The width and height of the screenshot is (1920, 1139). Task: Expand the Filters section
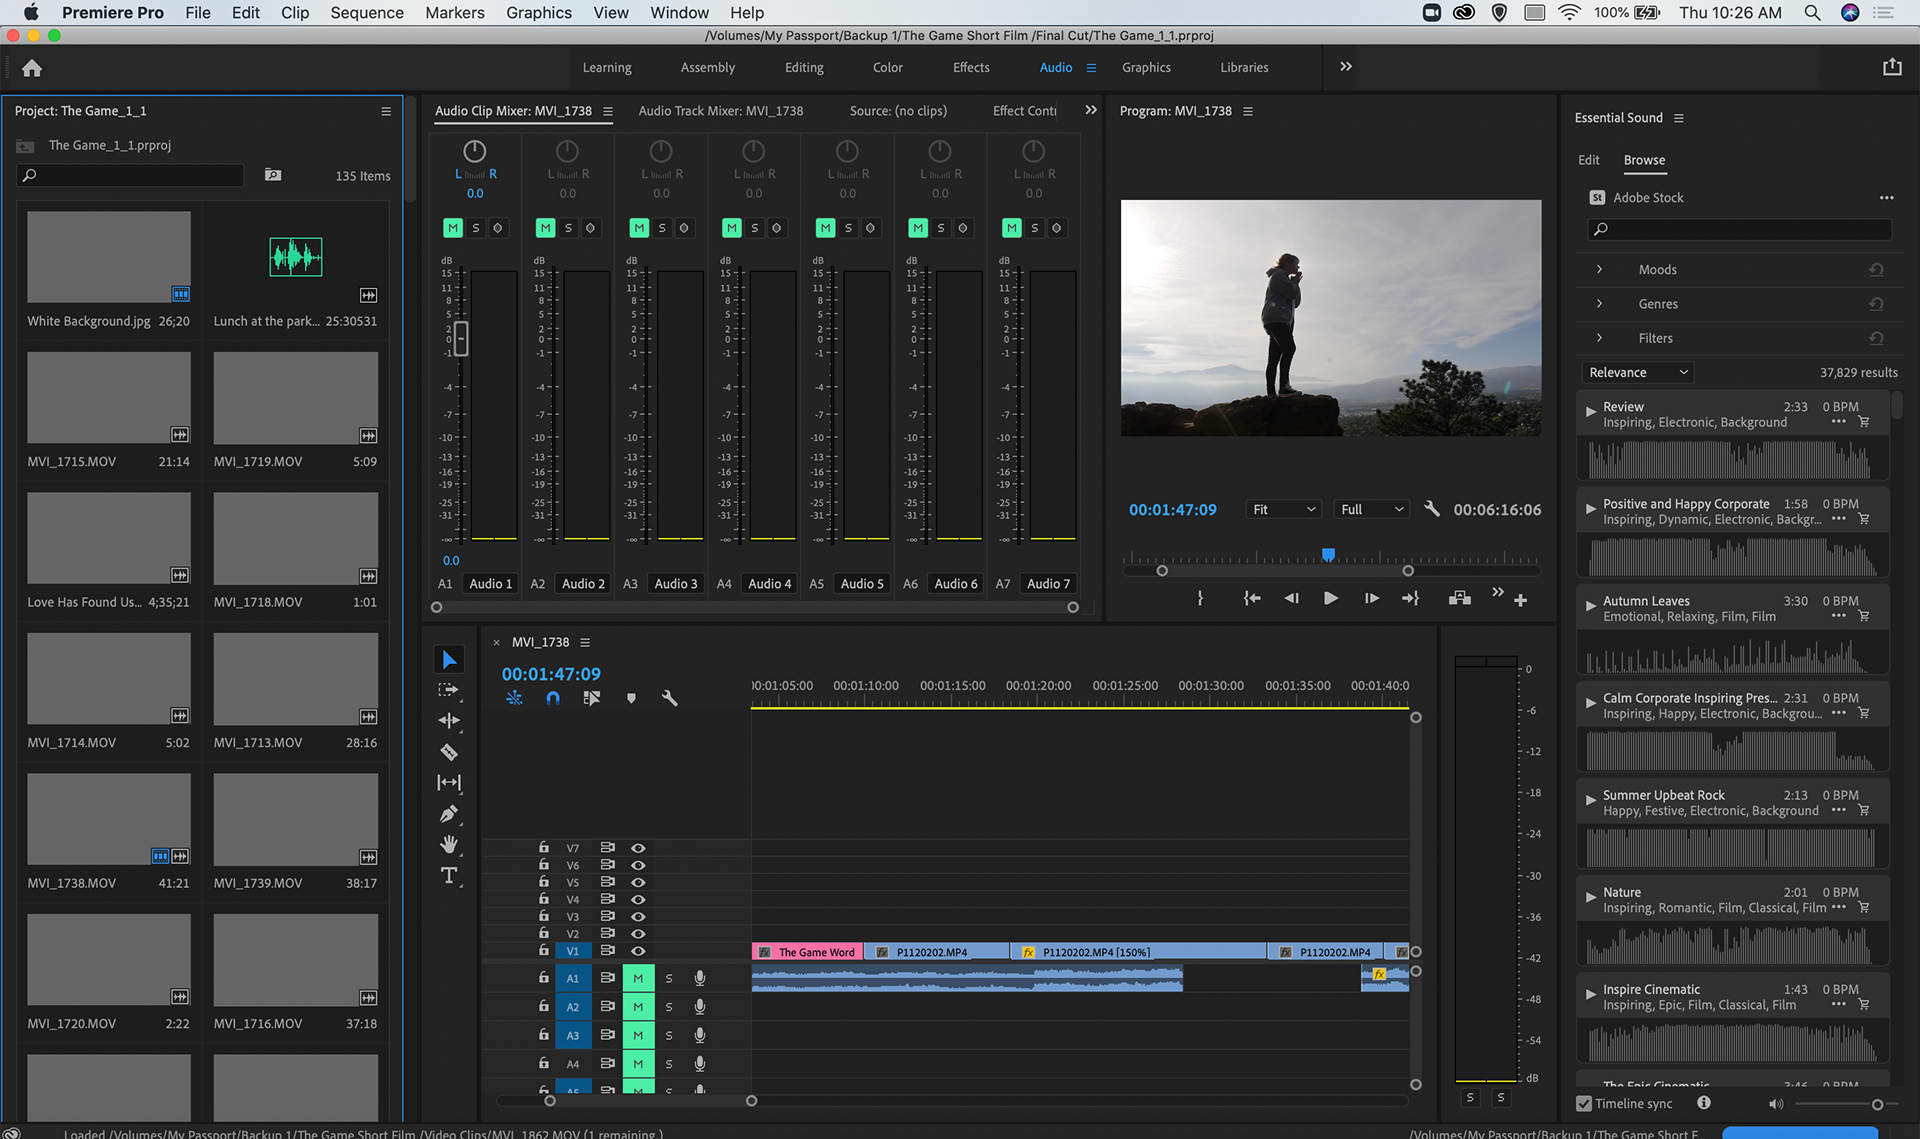click(x=1600, y=337)
